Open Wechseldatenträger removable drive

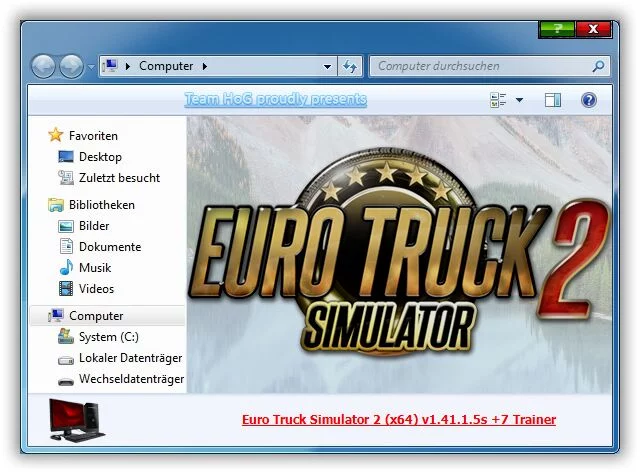tap(131, 379)
